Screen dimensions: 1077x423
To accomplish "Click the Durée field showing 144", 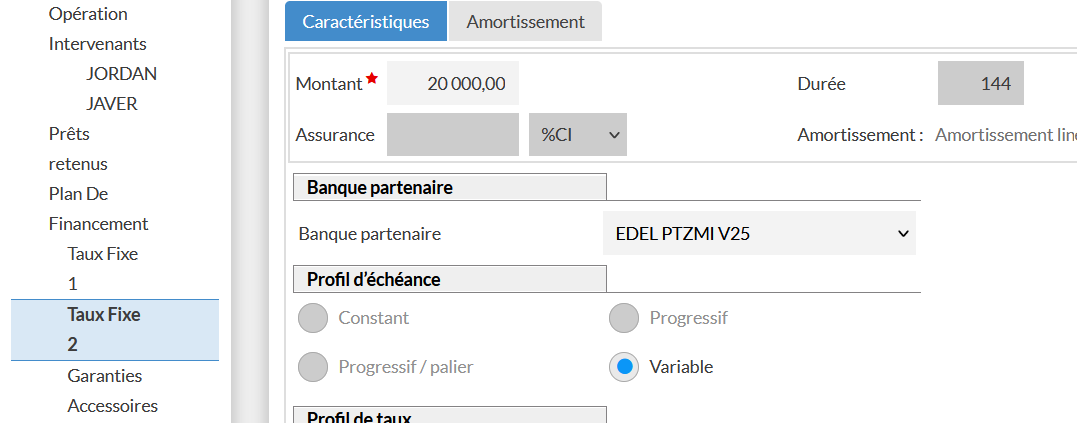I will coord(981,84).
